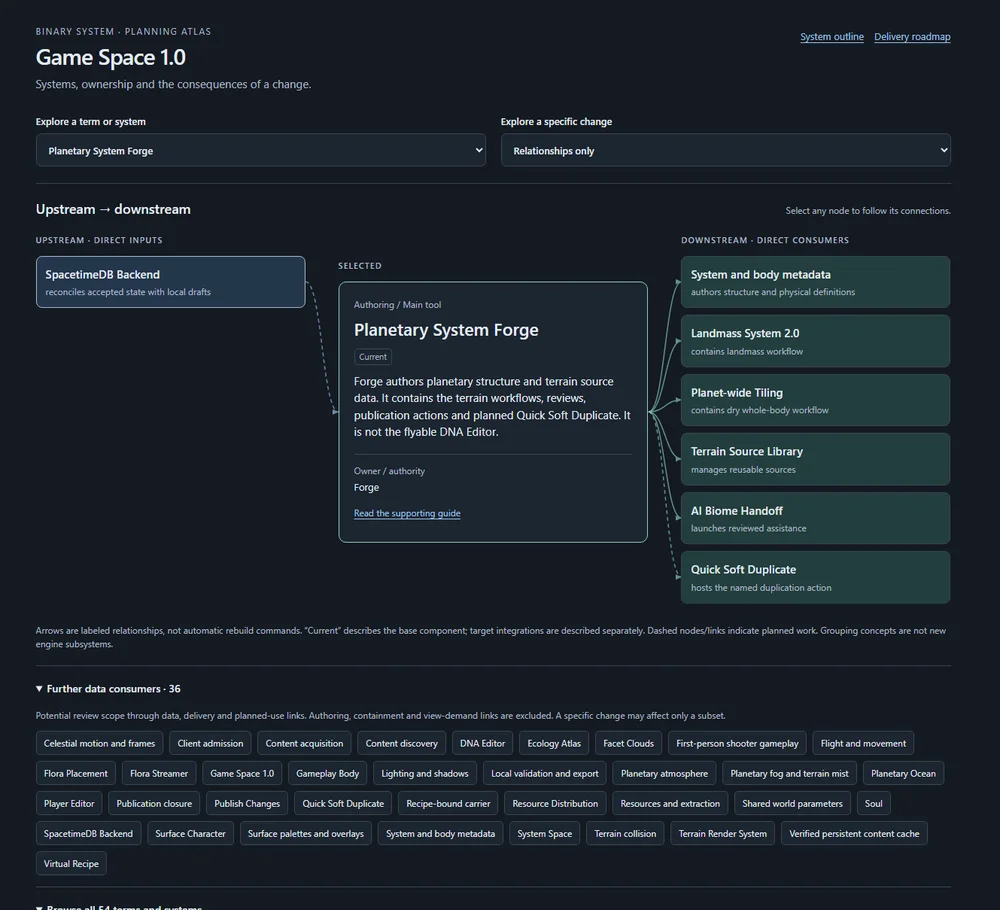Click the 'Owner / authority' label
This screenshot has width=1000, height=910.
[389, 471]
